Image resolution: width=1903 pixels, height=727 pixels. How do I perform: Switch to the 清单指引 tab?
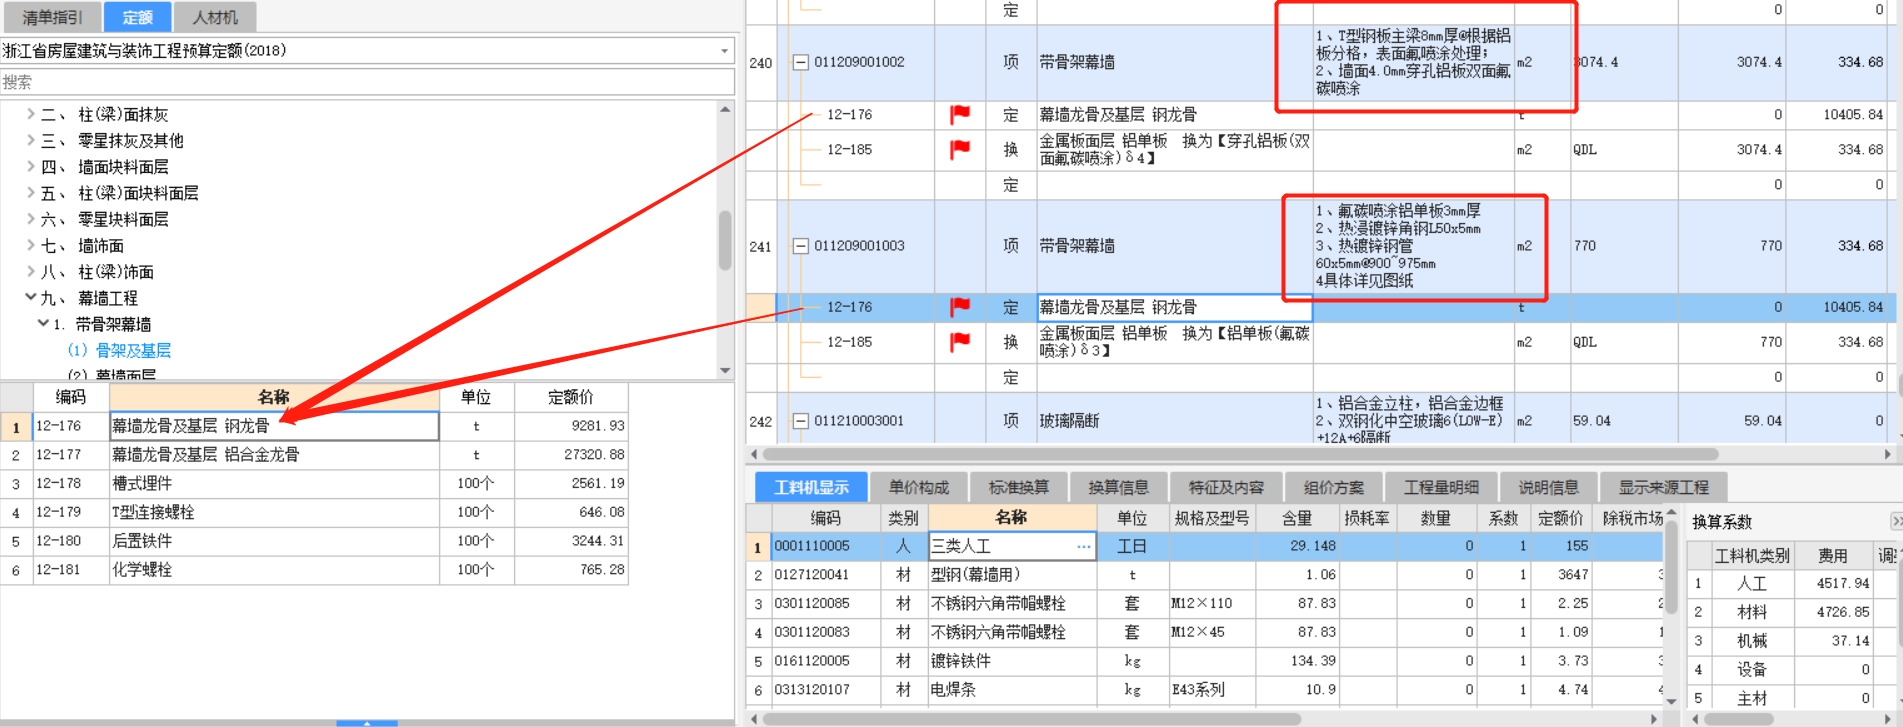[52, 17]
